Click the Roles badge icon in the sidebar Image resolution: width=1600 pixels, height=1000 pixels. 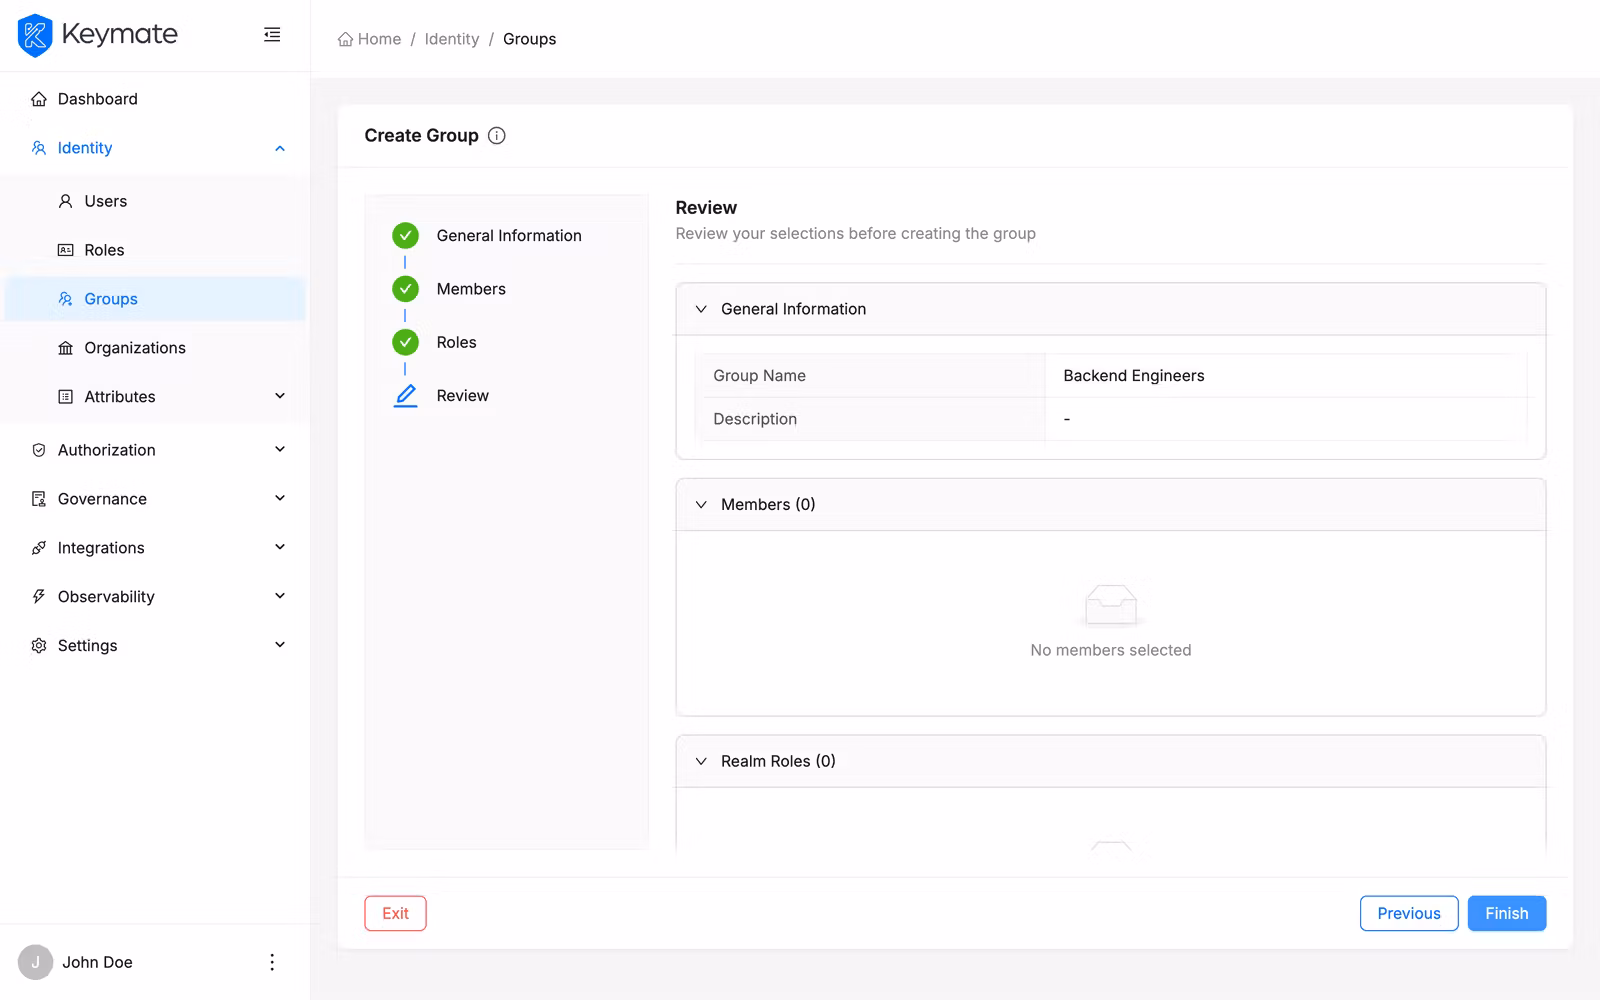click(64, 249)
